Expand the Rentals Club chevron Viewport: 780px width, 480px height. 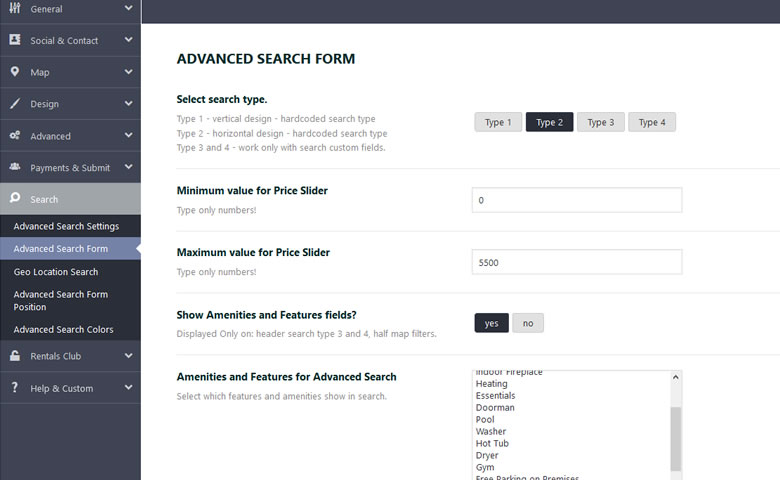pos(129,356)
